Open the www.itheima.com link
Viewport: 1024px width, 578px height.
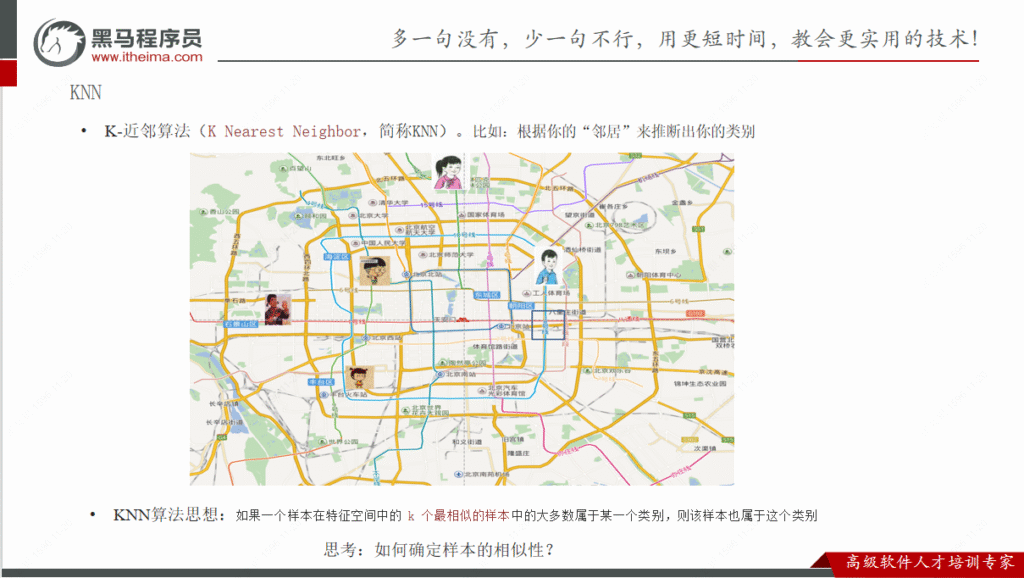pyautogui.click(x=146, y=57)
